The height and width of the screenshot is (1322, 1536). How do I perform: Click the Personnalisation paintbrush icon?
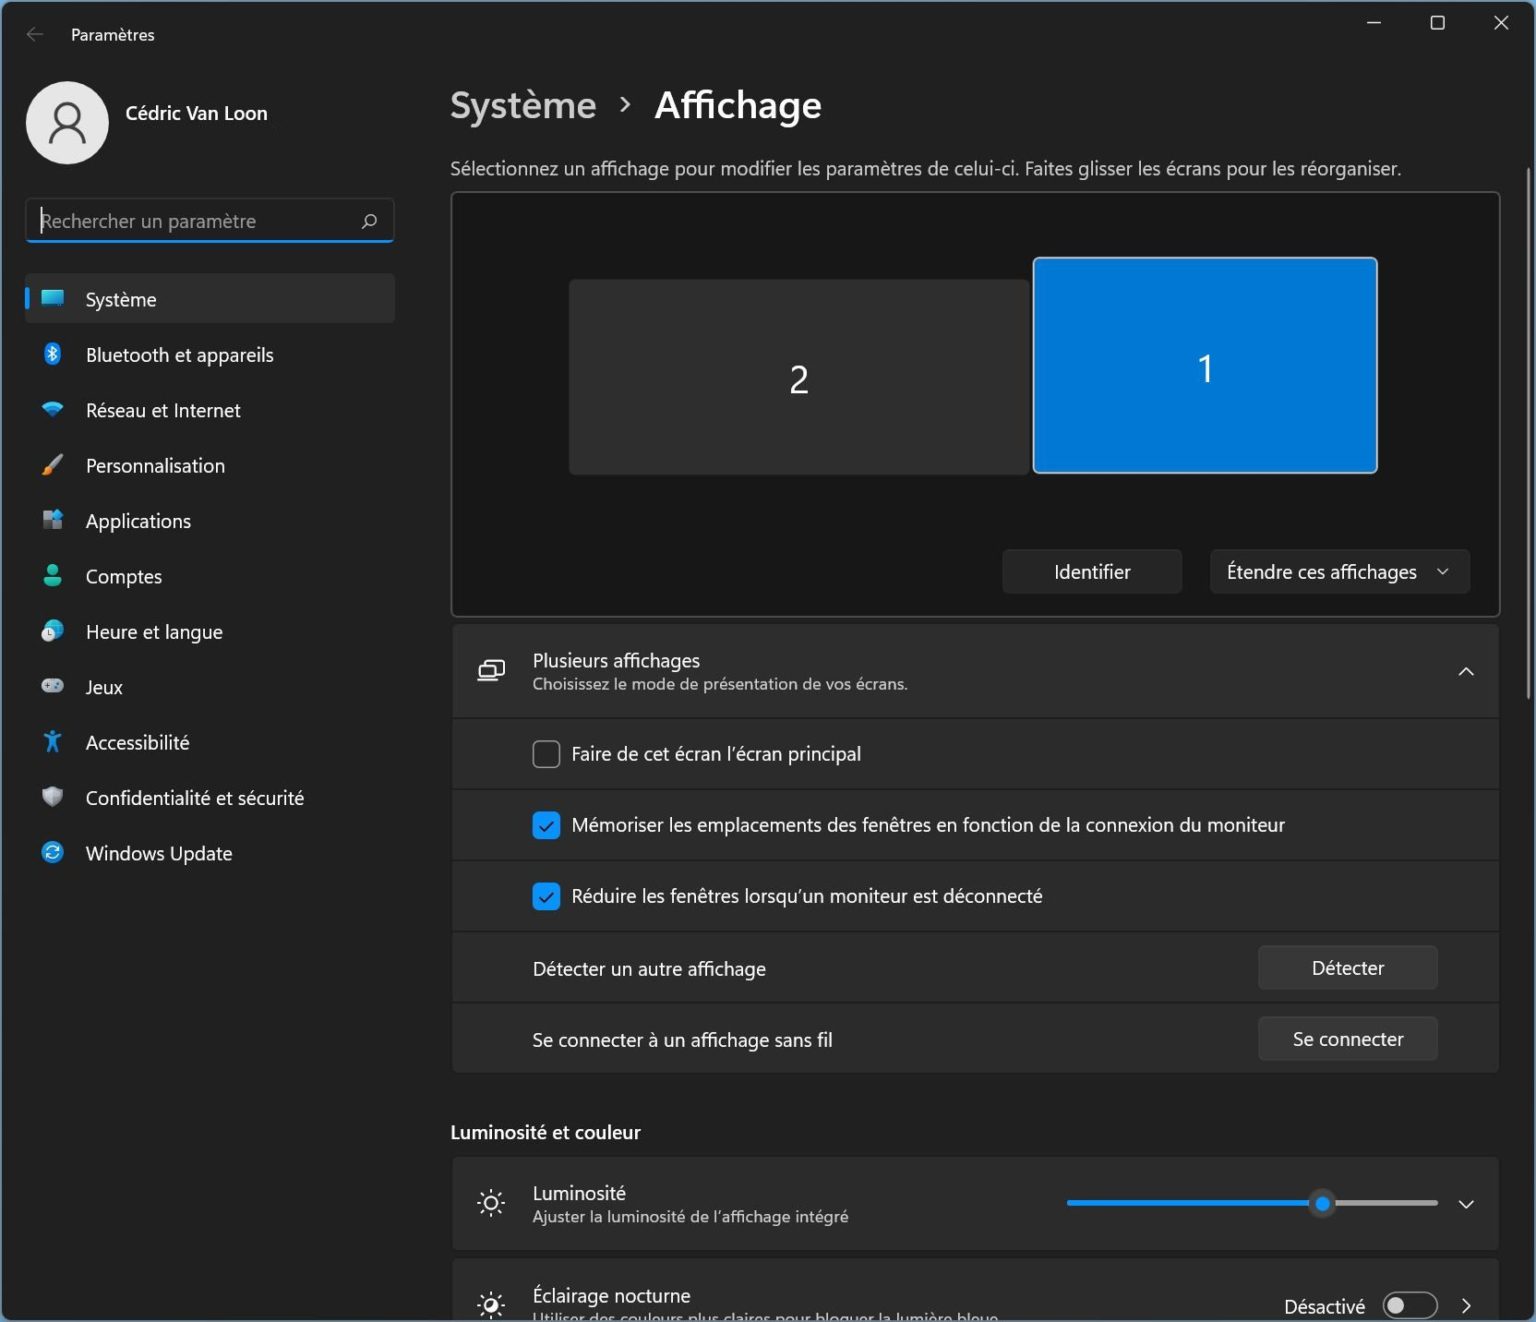pos(52,465)
